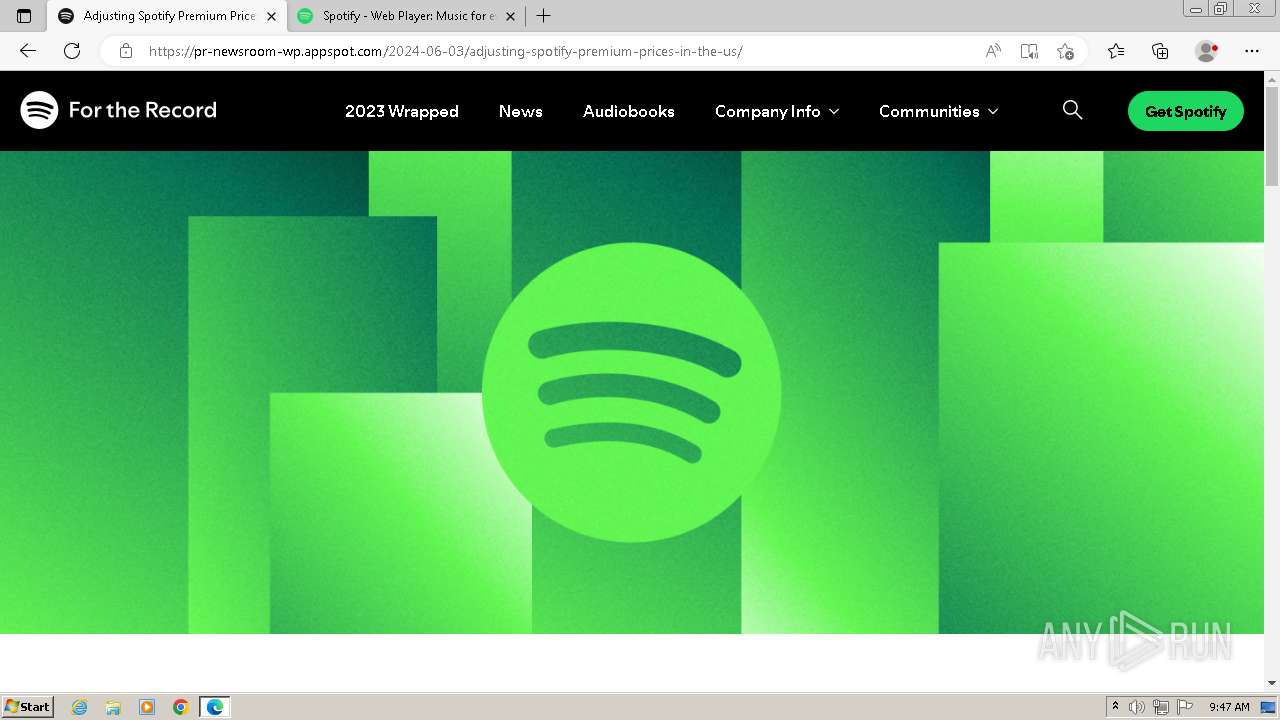1280x720 pixels.
Task: Switch to the Spotify Web Player tab
Action: (x=407, y=16)
